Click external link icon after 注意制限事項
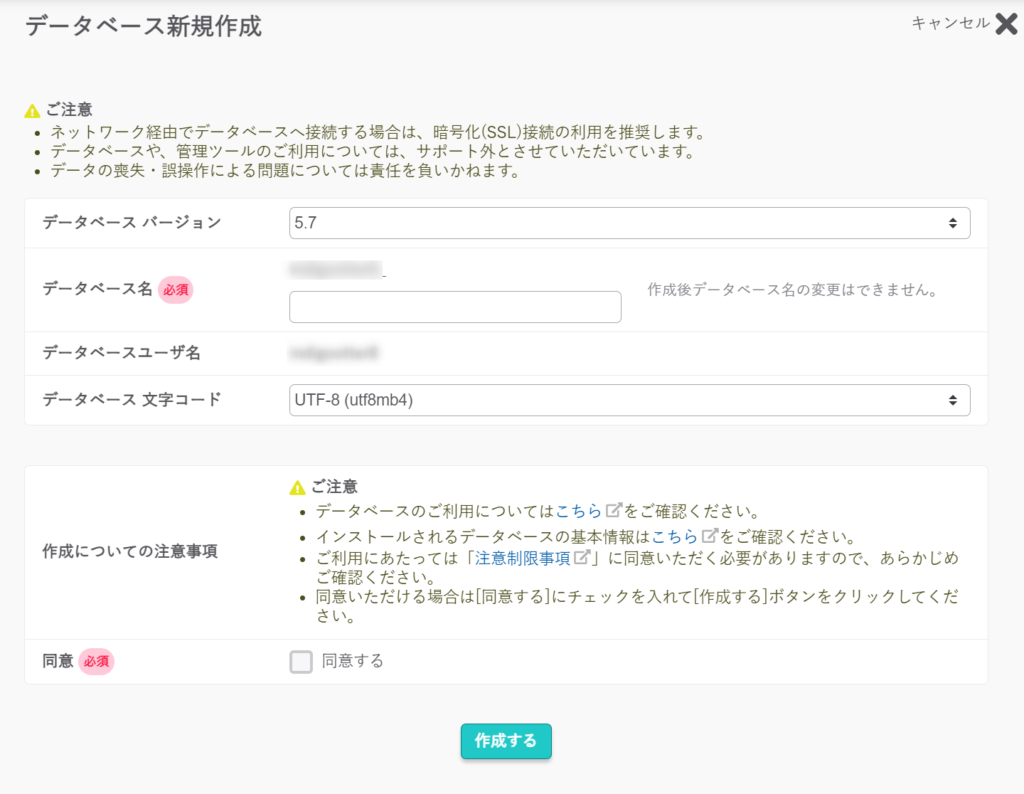This screenshot has height=794, width=1024. point(581,557)
